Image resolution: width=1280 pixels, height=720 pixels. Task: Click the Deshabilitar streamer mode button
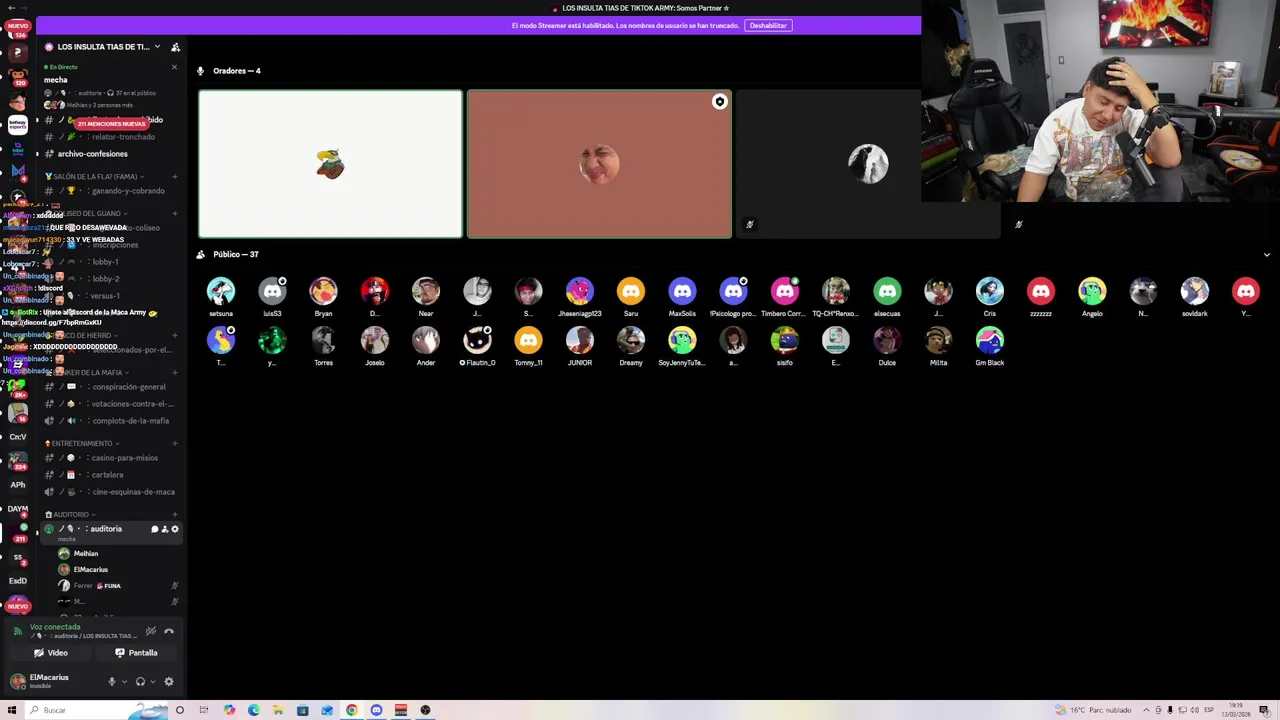tap(768, 25)
